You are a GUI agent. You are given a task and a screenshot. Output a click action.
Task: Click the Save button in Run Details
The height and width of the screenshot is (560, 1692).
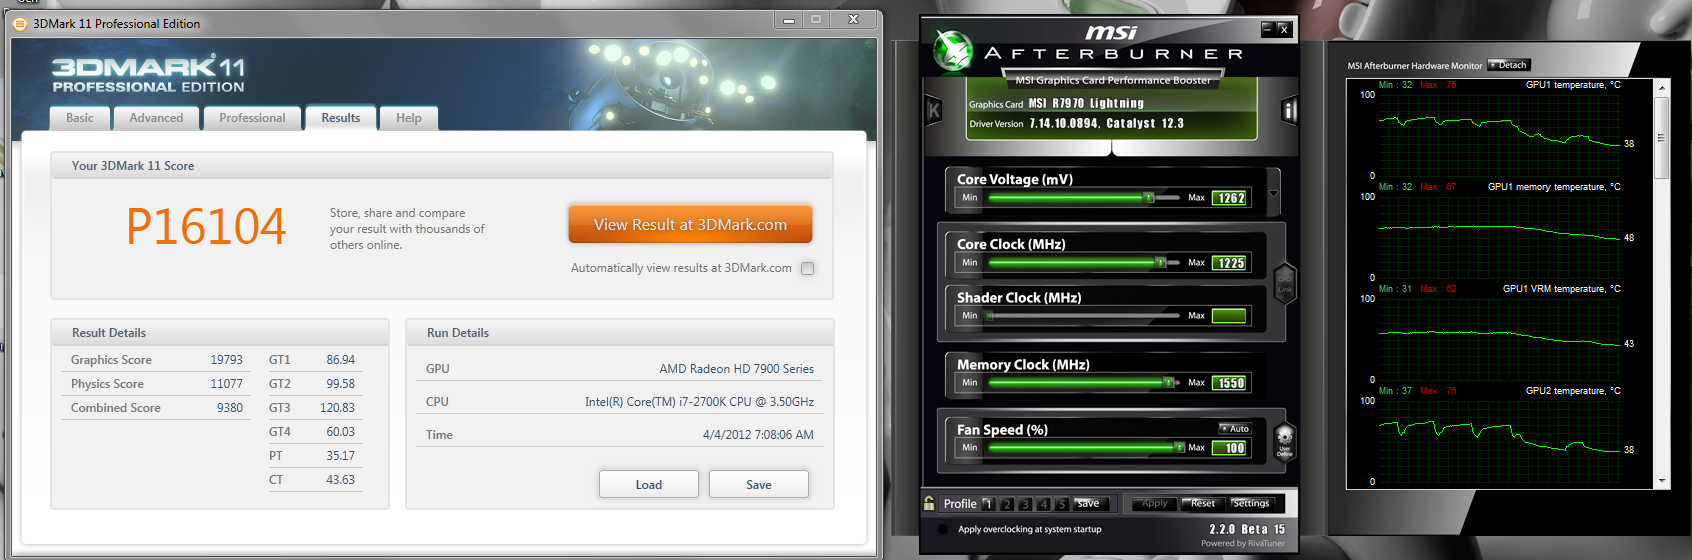(758, 485)
